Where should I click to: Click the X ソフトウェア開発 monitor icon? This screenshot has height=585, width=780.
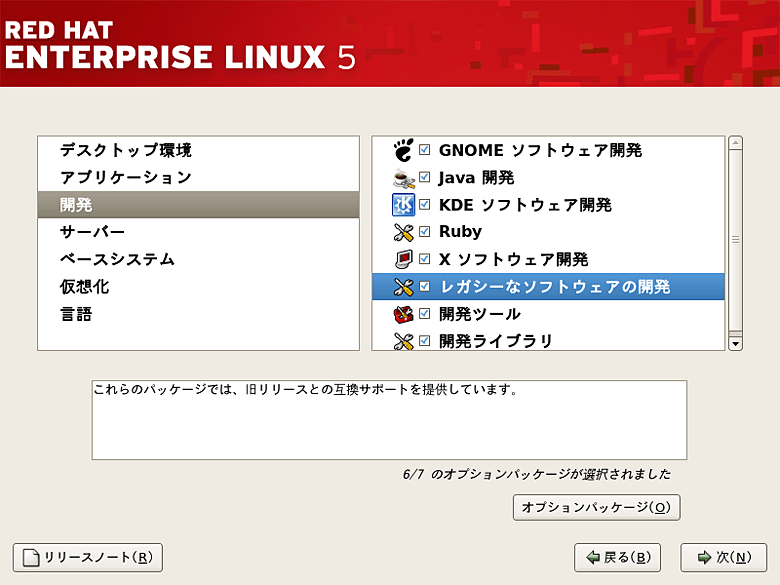[403, 260]
